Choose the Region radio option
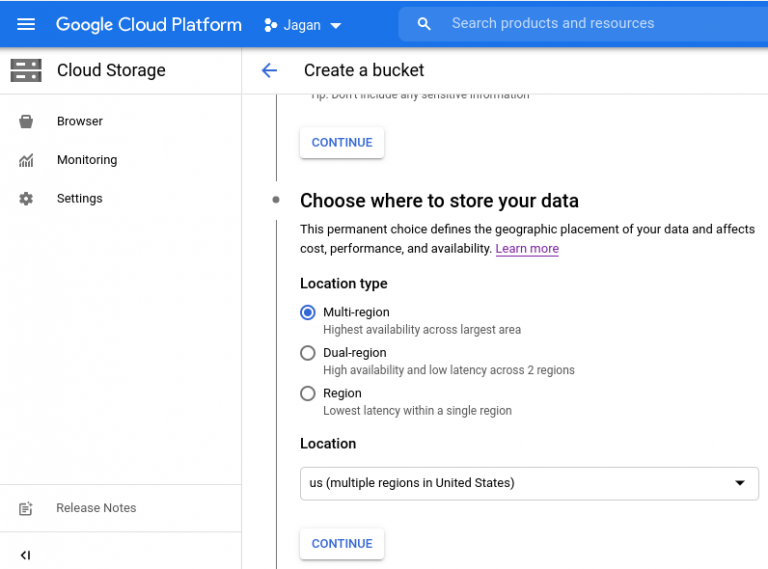 pyautogui.click(x=308, y=394)
